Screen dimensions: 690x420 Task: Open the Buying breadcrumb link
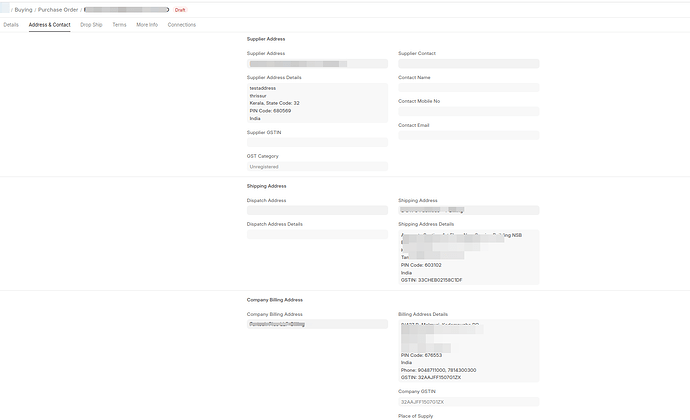coord(21,9)
